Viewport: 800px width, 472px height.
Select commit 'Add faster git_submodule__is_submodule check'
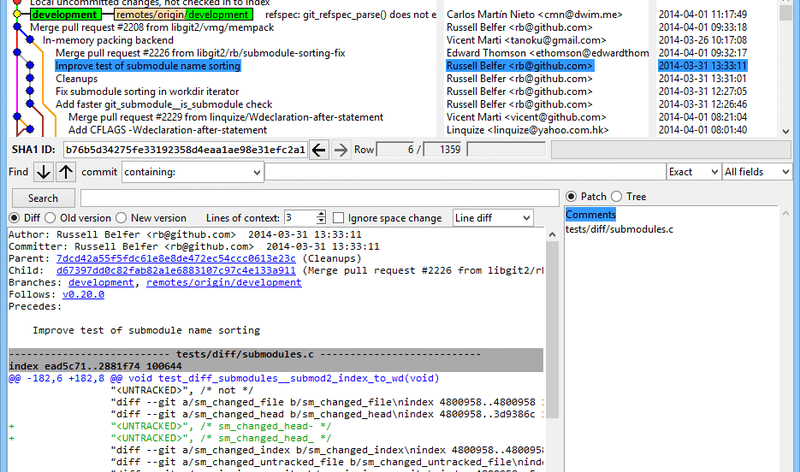pos(164,104)
